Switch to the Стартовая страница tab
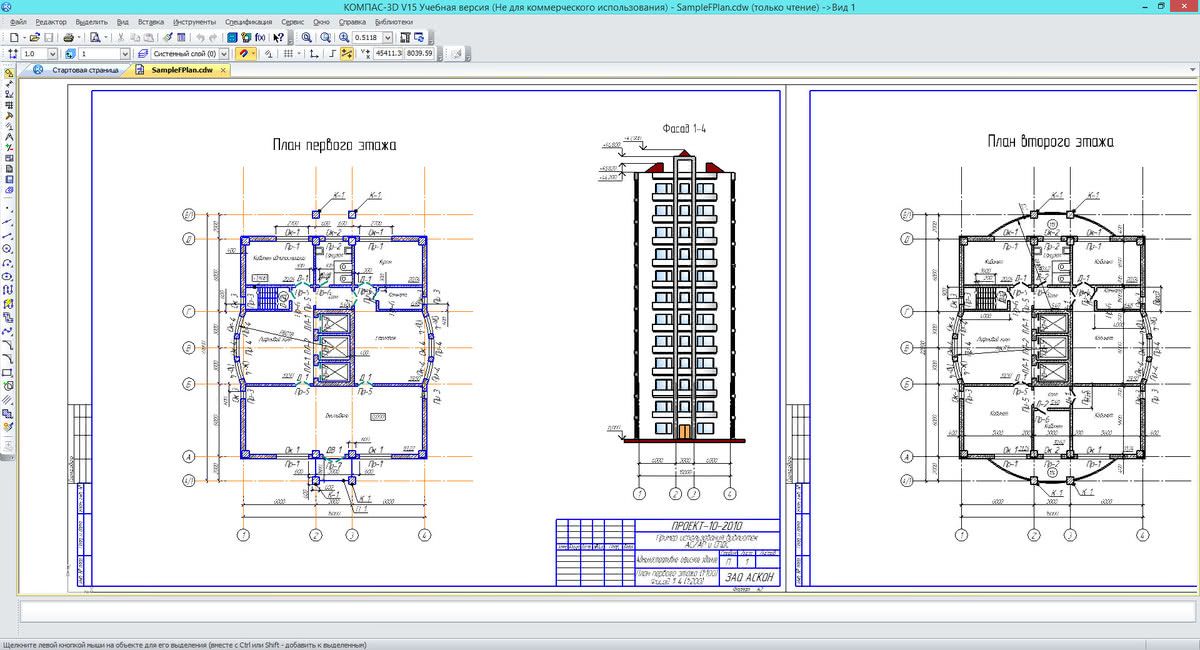Screen dimensions: 1200x650 click(x=84, y=70)
